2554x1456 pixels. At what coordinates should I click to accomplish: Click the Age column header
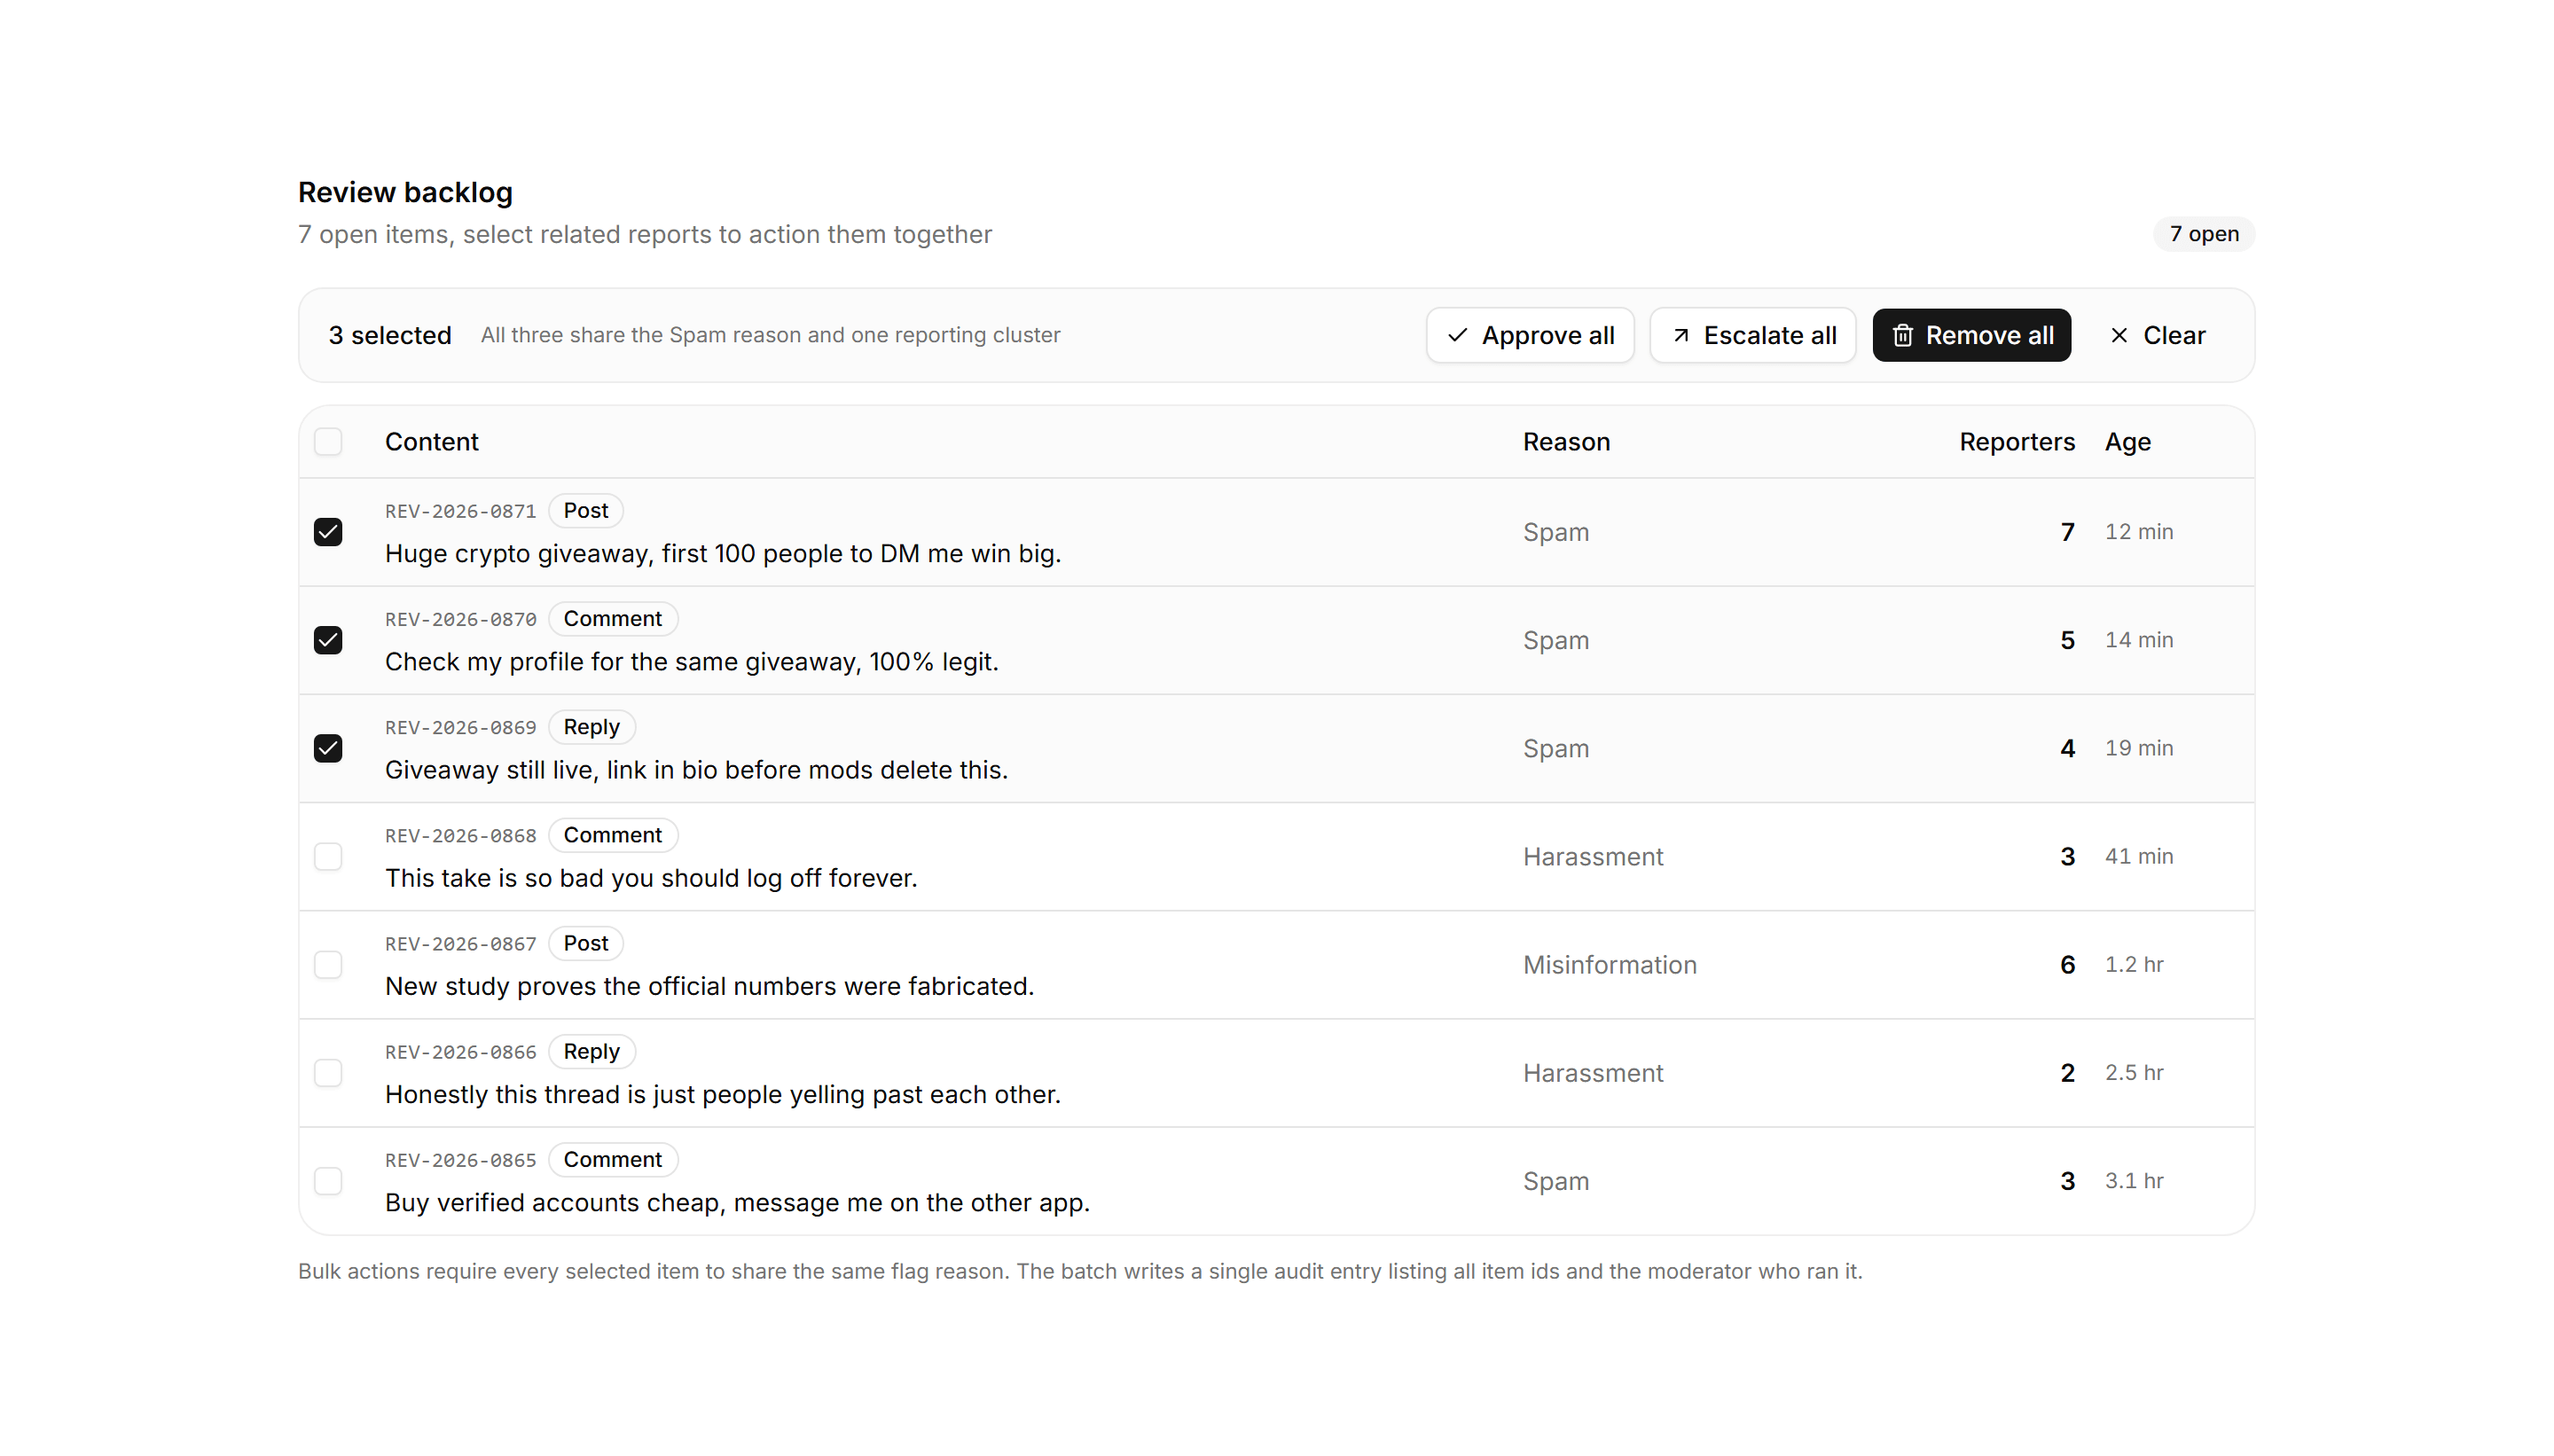tap(2128, 442)
